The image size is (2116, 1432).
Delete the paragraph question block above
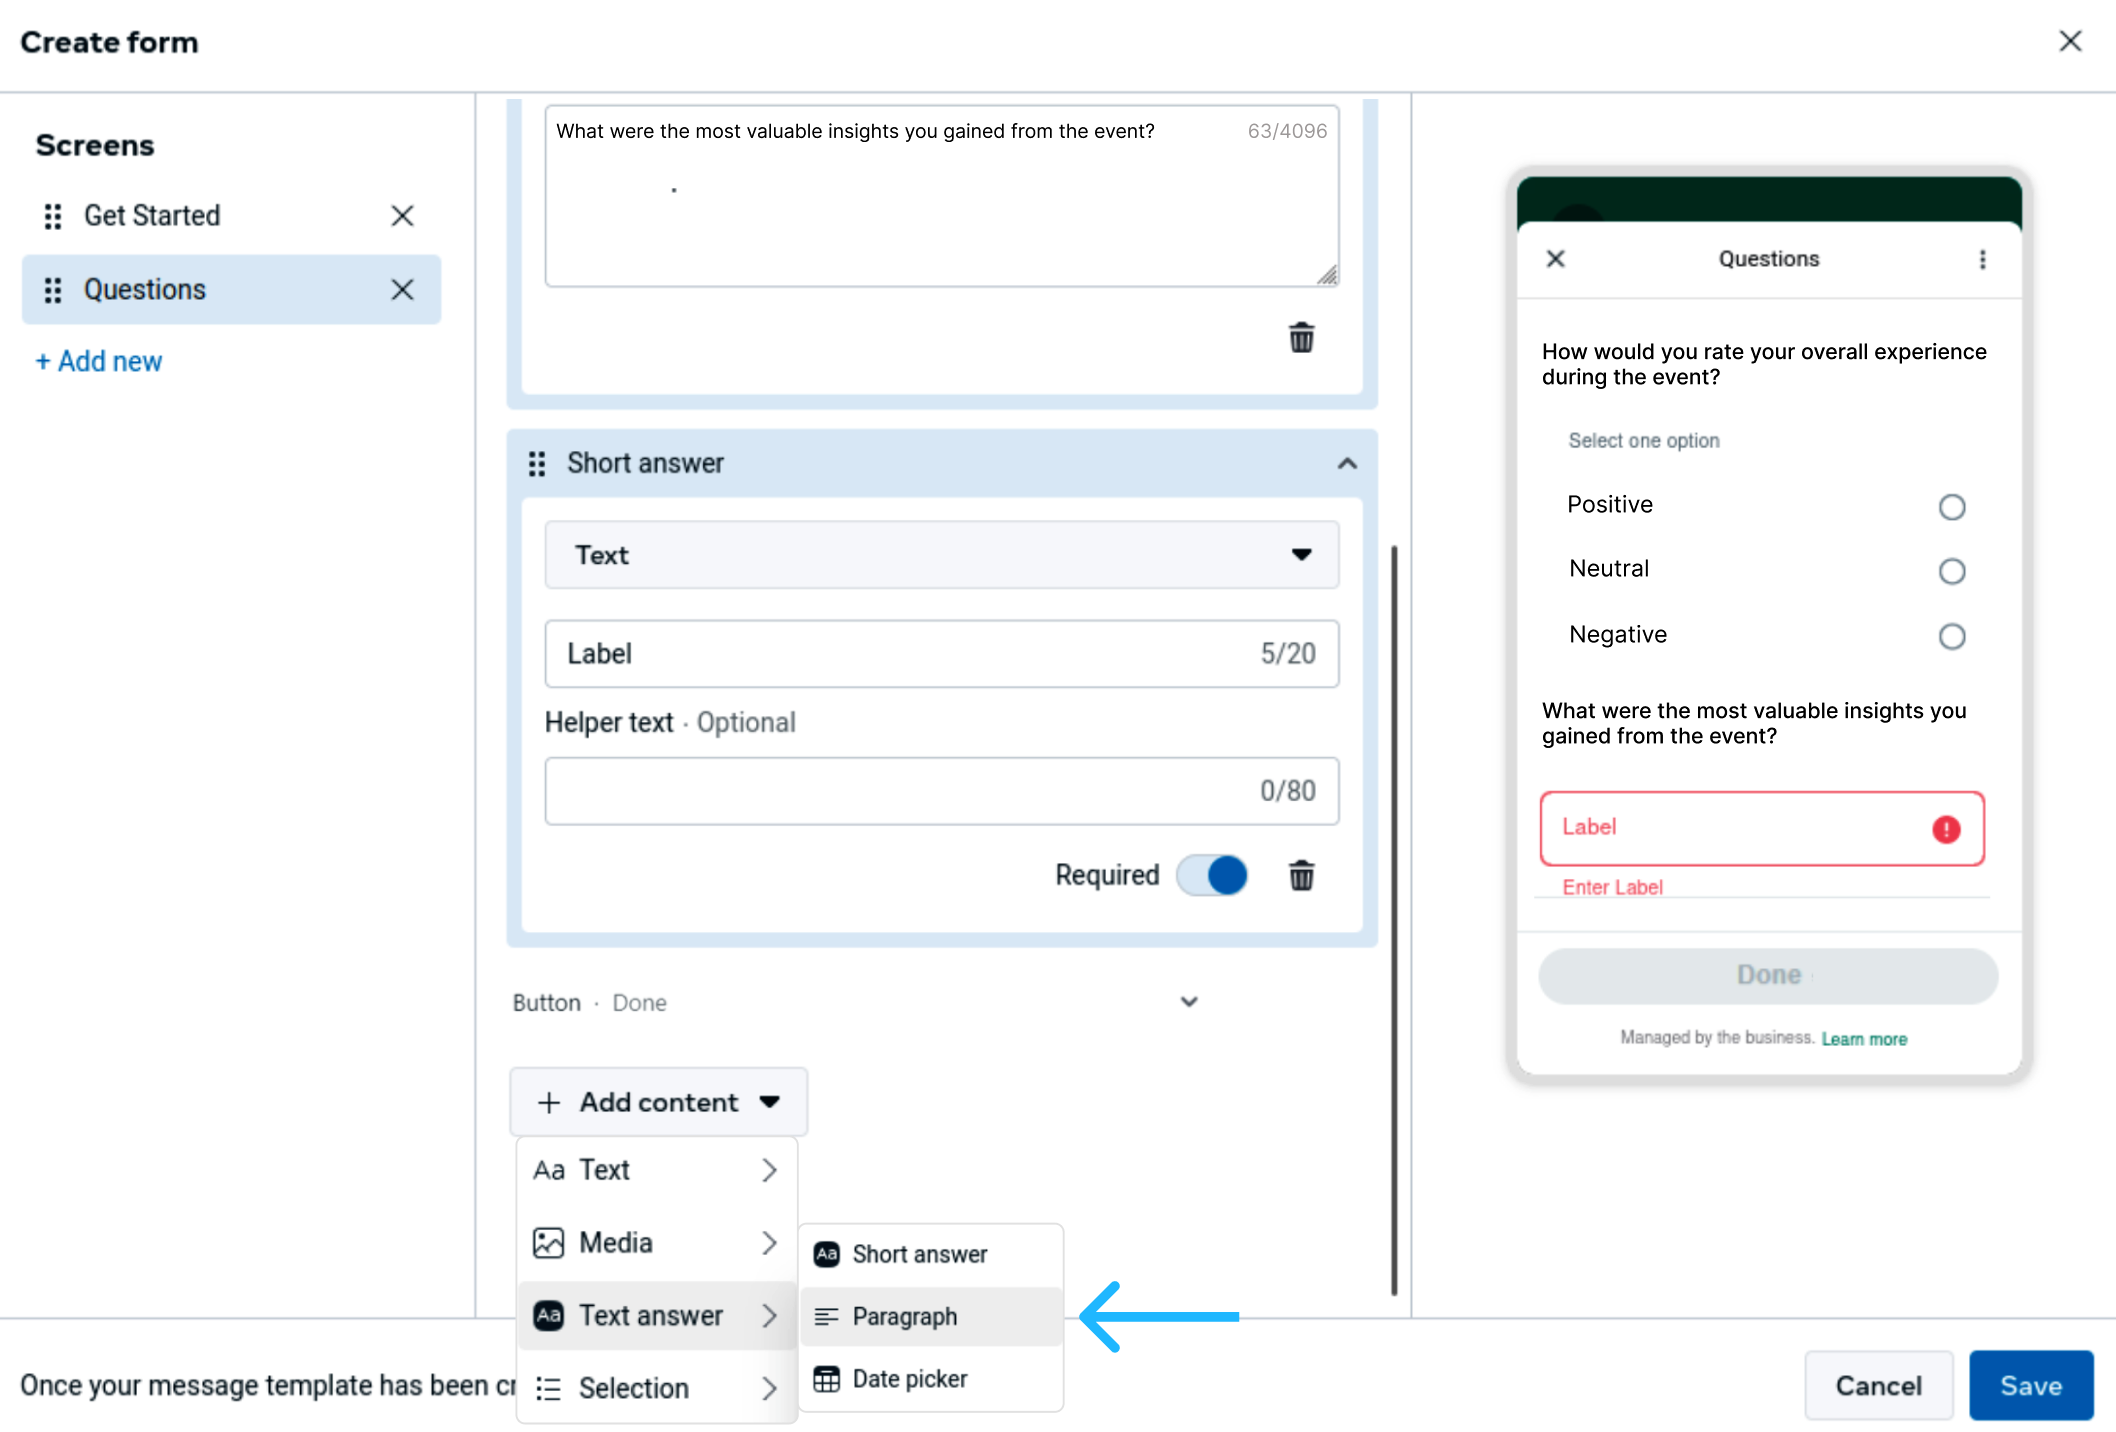[x=1301, y=338]
